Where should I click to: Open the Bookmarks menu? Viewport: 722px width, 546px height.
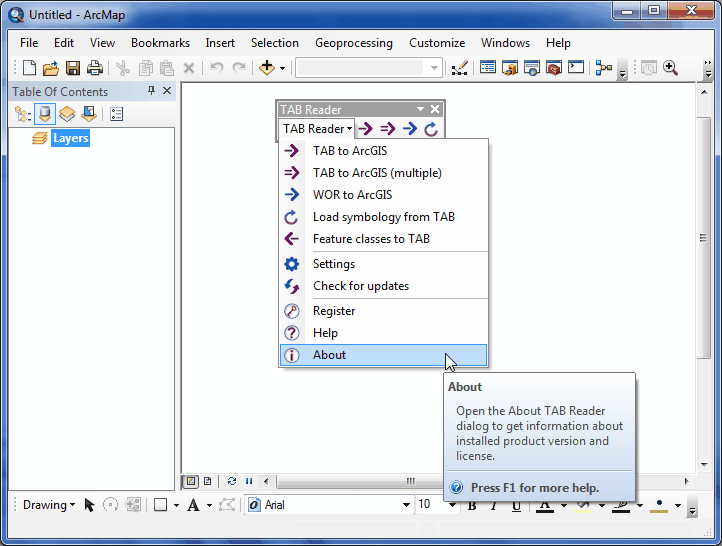tap(160, 43)
